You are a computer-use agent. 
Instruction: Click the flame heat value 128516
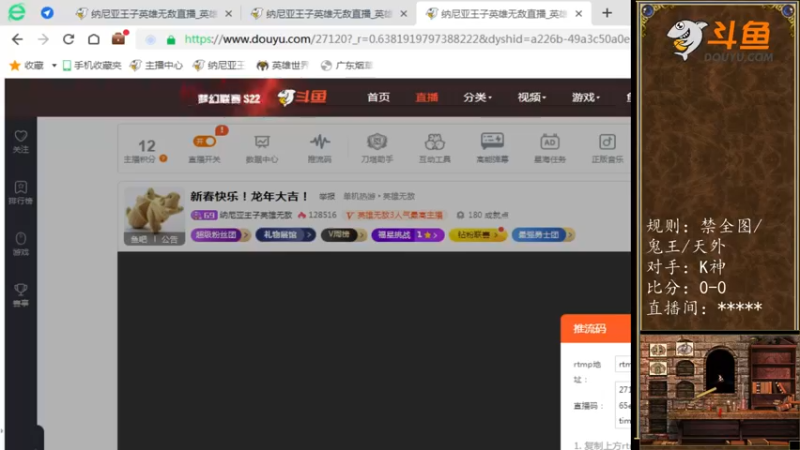[317, 215]
